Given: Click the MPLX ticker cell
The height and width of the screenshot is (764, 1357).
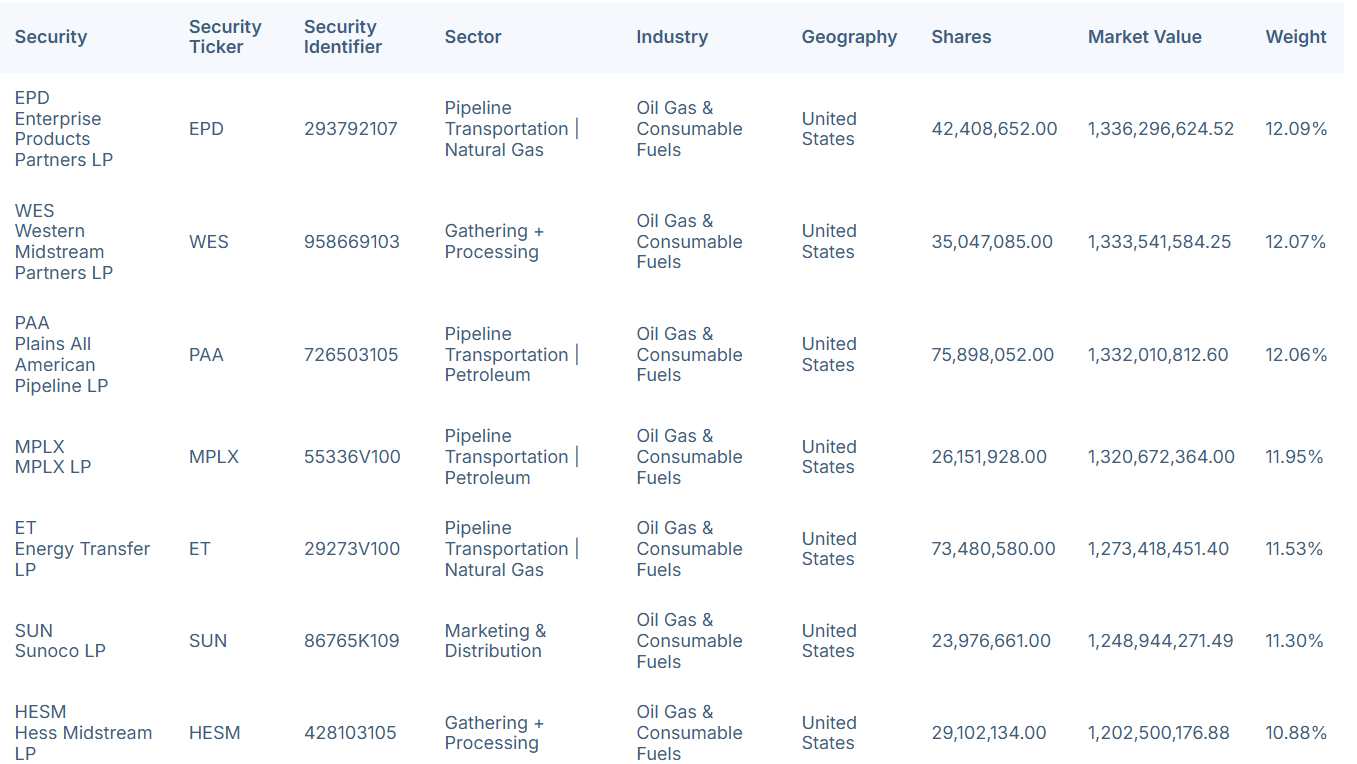Looking at the screenshot, I should 214,457.
